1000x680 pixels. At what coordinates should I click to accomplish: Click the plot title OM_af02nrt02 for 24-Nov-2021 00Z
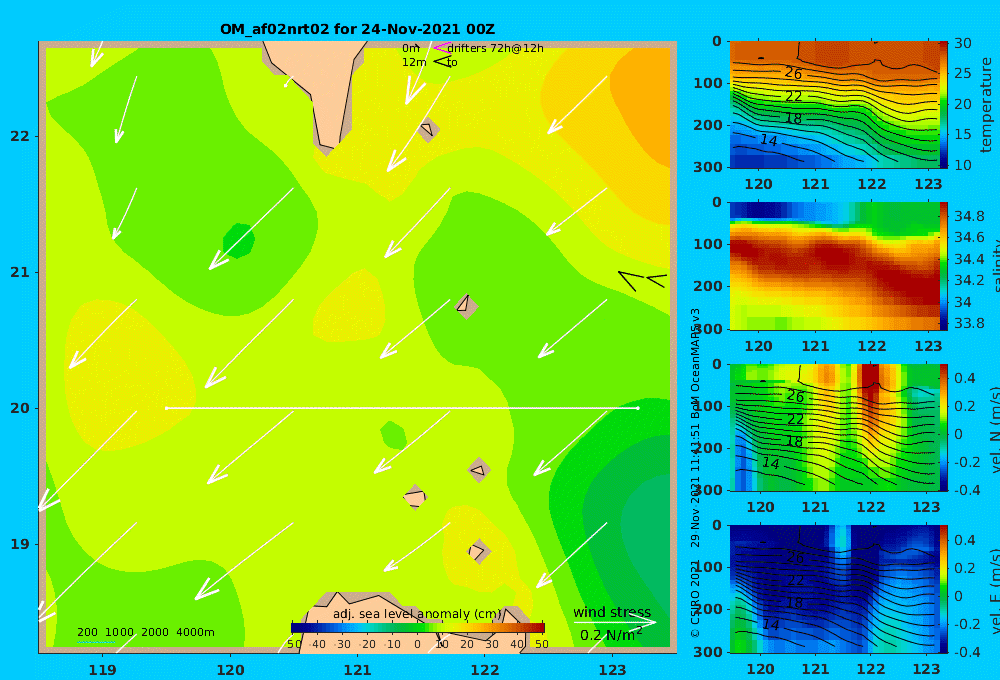point(357,29)
